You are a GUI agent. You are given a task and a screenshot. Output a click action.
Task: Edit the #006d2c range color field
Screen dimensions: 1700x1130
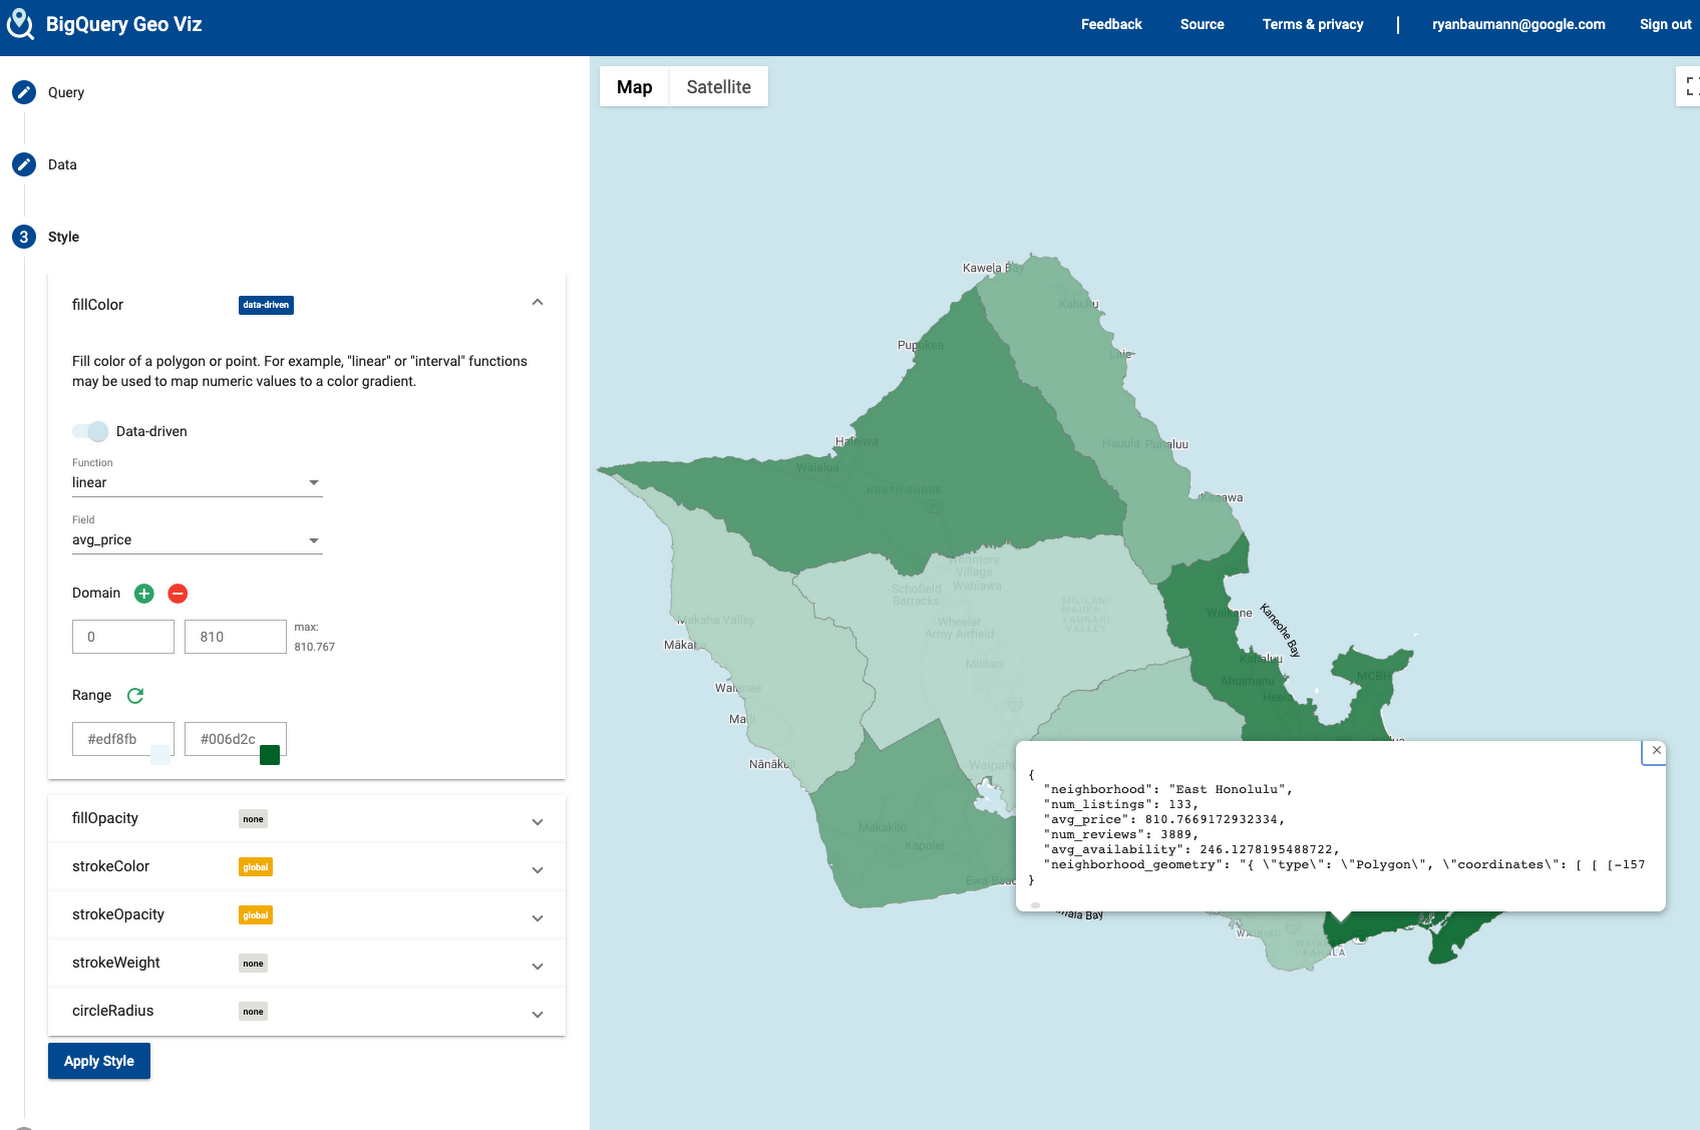tap(235, 739)
